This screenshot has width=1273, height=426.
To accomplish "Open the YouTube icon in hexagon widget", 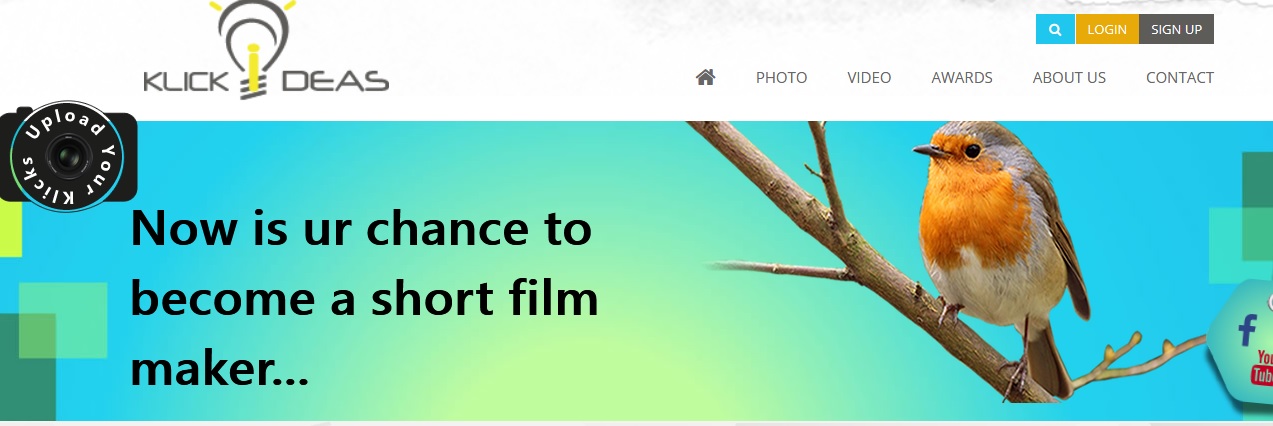I will (1263, 368).
